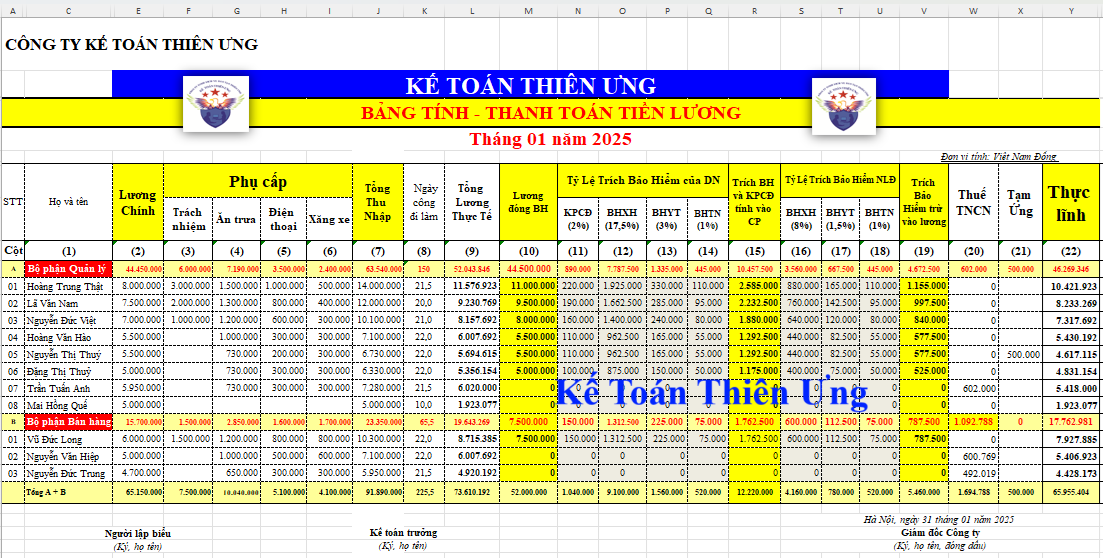Click the "Trách nhiệm" sub-header
Image resolution: width=1103 pixels, height=558 pixels.
click(188, 219)
